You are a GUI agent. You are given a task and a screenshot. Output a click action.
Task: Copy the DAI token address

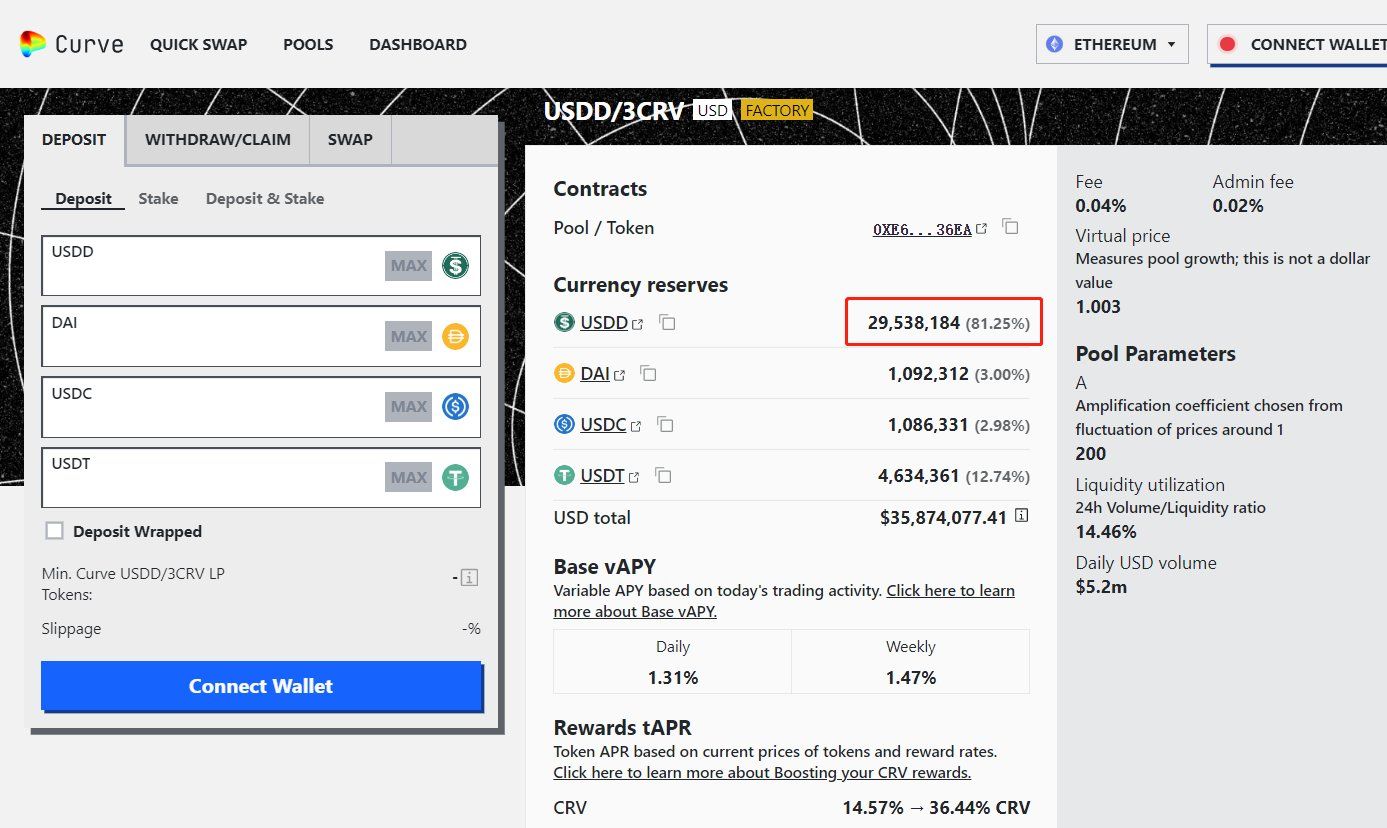(649, 374)
